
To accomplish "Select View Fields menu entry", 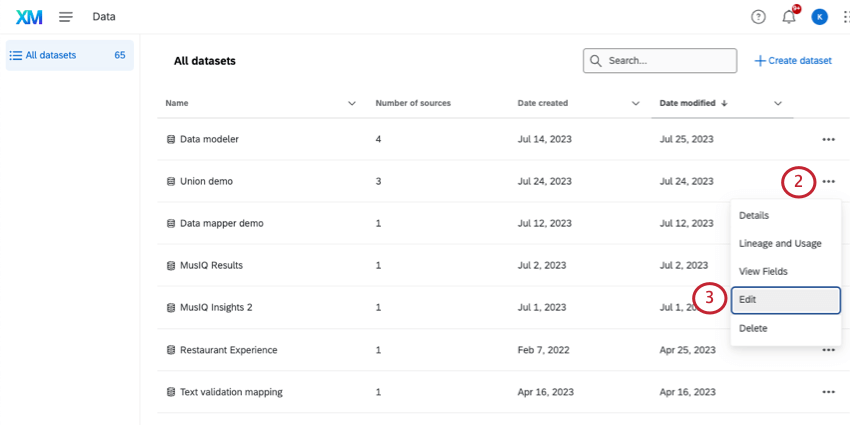I will coord(763,271).
